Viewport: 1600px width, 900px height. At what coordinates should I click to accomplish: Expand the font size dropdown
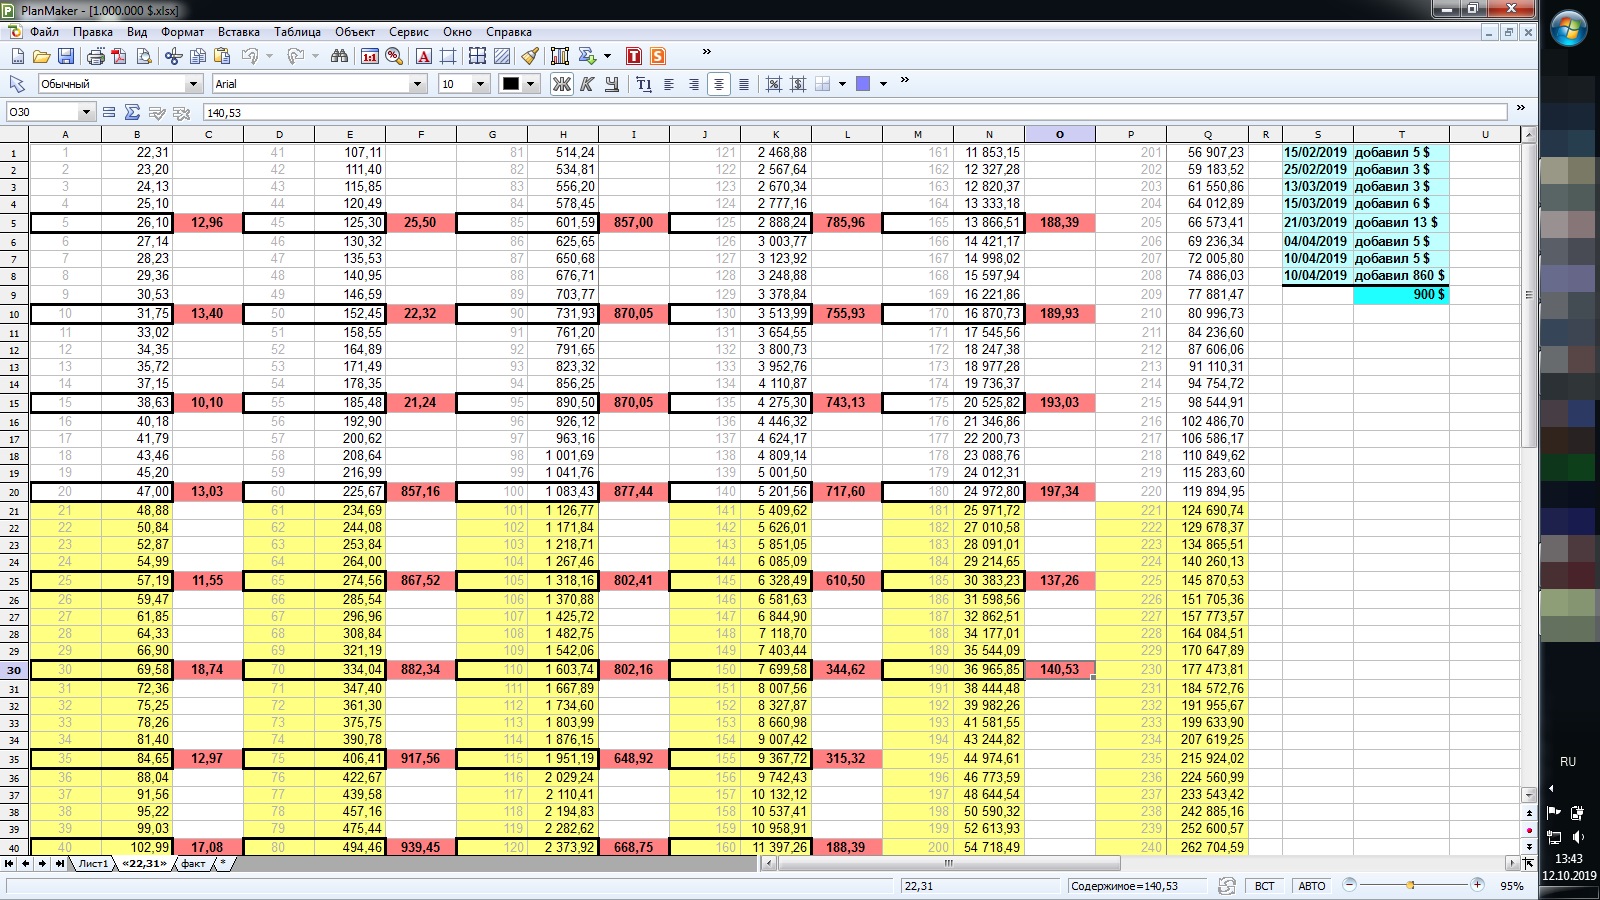[x=480, y=84]
